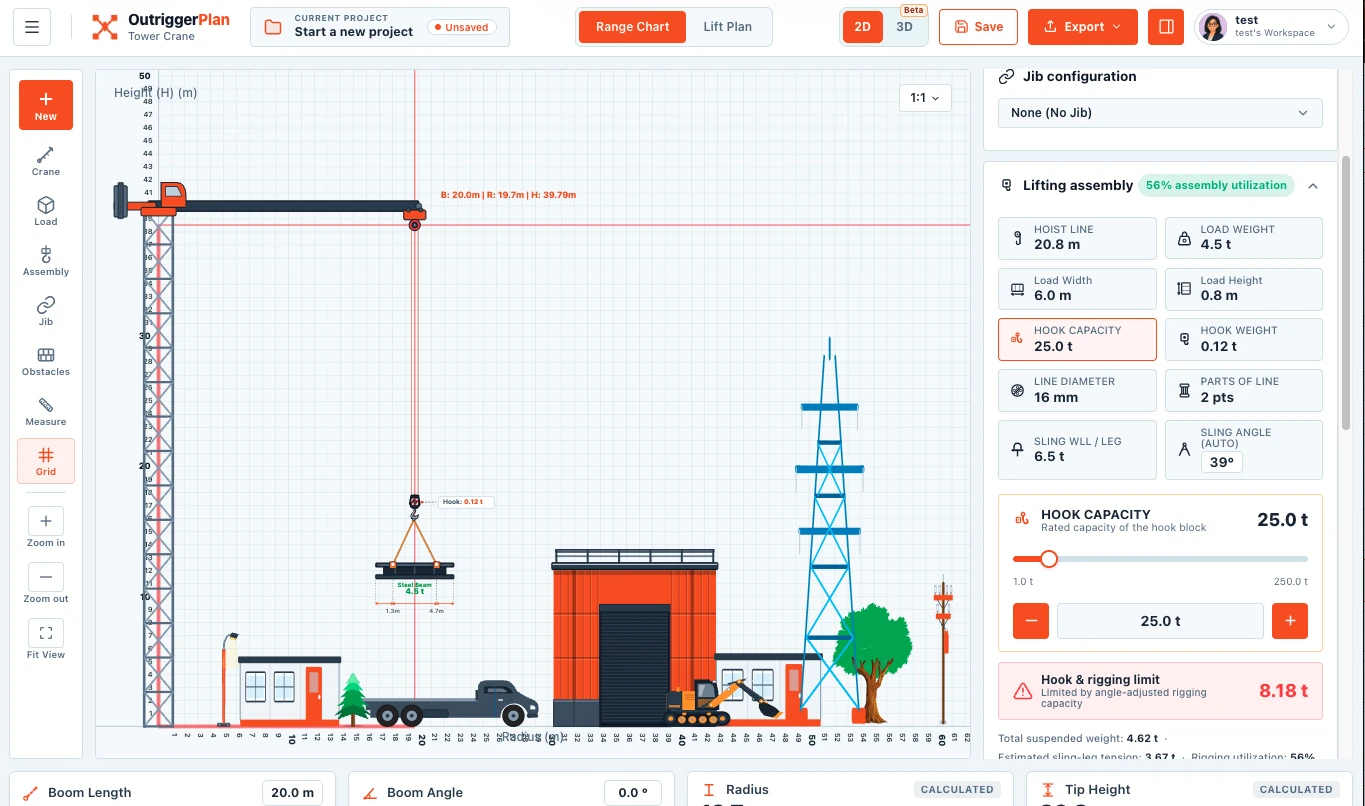
Task: Switch to the Range Chart tab
Action: 632,27
